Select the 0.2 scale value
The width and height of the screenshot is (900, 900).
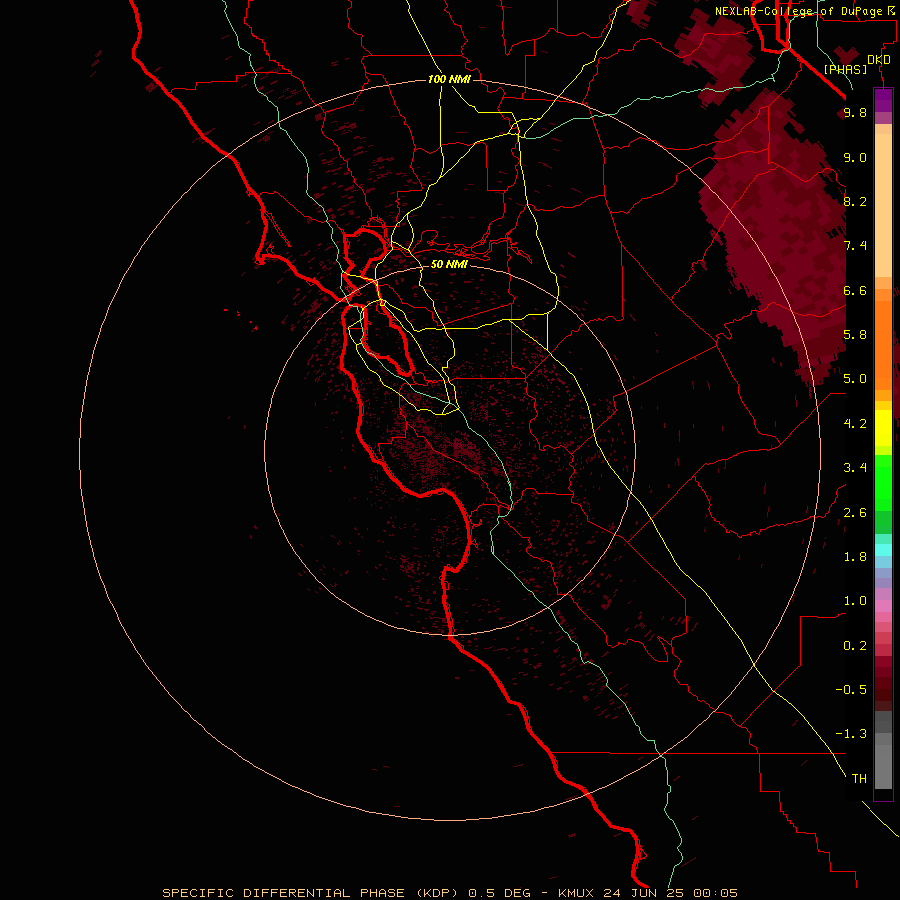[855, 646]
